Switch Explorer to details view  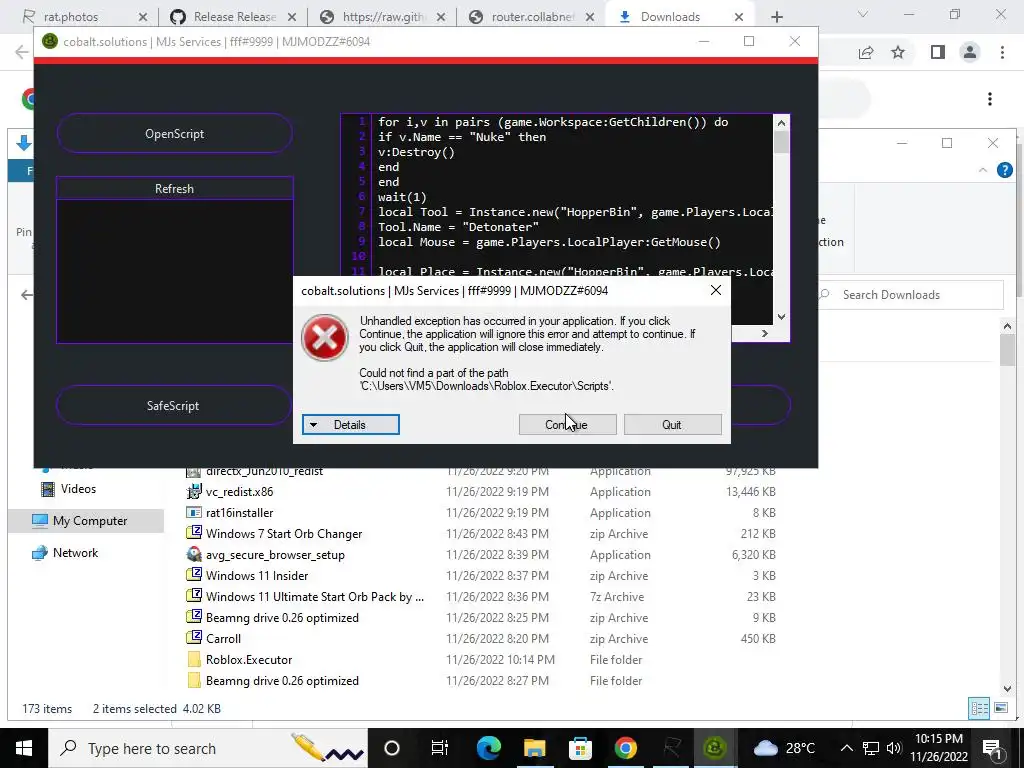[979, 708]
